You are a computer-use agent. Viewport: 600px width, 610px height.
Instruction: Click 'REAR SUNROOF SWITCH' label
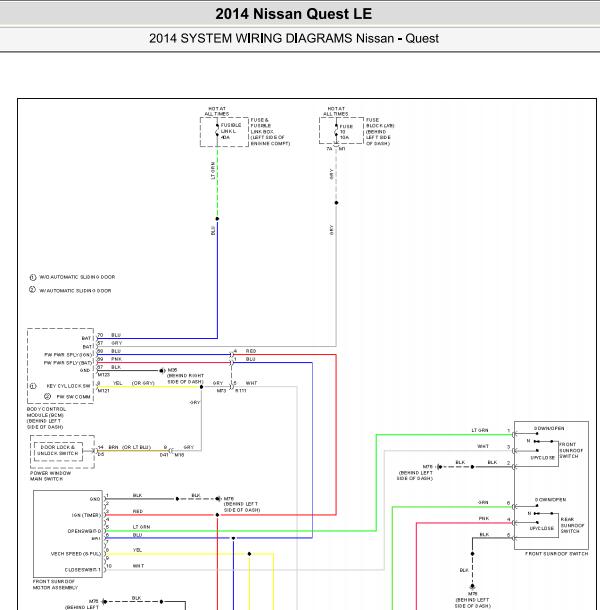[572, 525]
